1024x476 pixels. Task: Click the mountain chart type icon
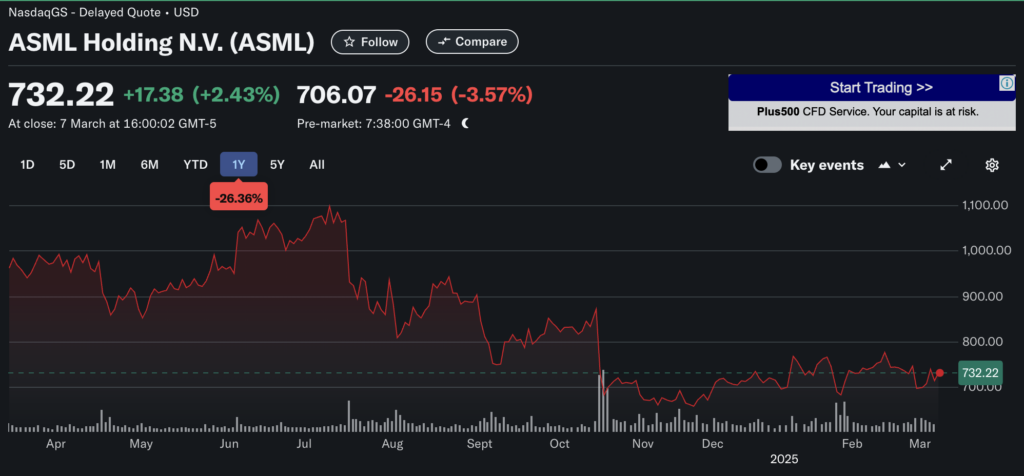pos(884,165)
